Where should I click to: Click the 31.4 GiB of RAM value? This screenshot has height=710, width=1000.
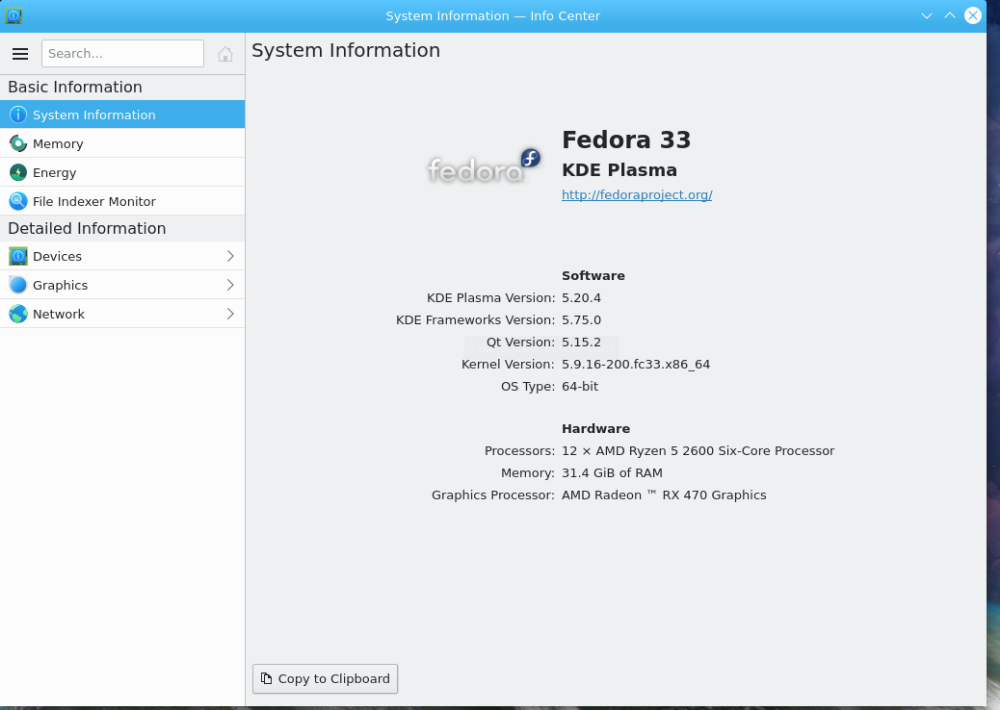pyautogui.click(x=612, y=473)
